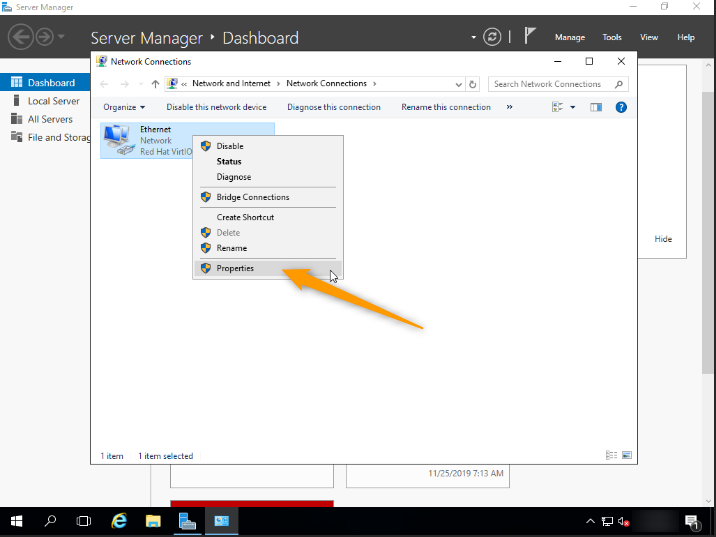716x537 pixels.
Task: Open File Explorer from the taskbar
Action: [x=153, y=521]
